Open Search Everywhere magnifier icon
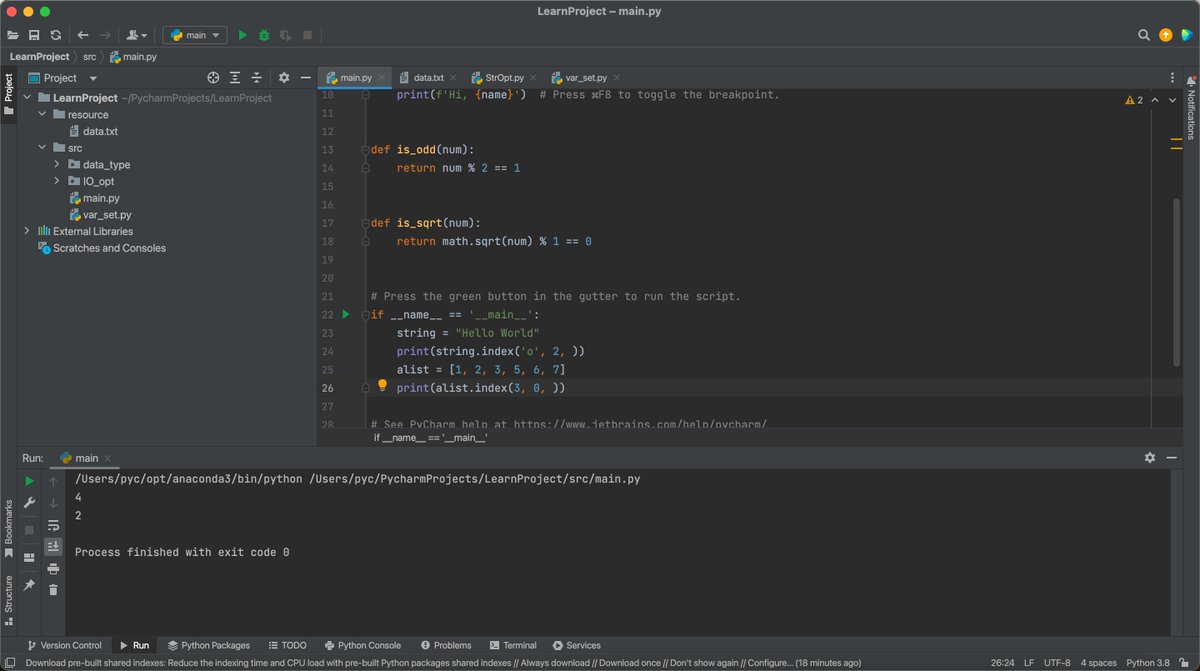 click(1144, 35)
